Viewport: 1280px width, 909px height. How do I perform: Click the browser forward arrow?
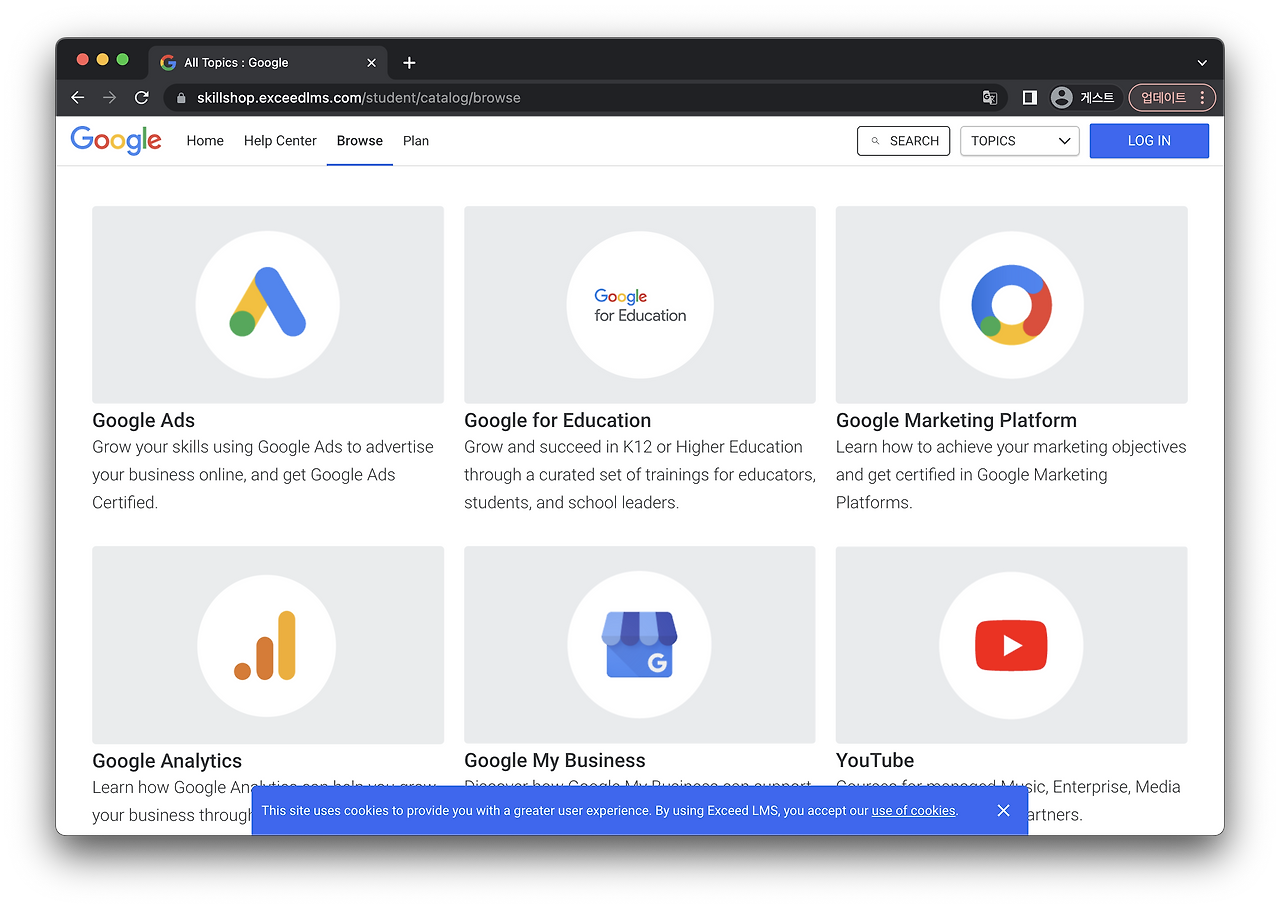(109, 97)
